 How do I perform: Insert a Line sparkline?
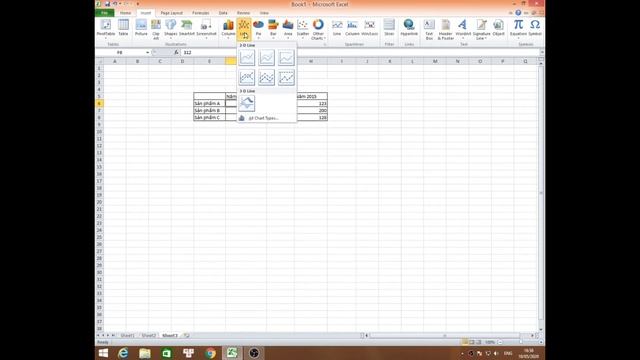tap(337, 29)
